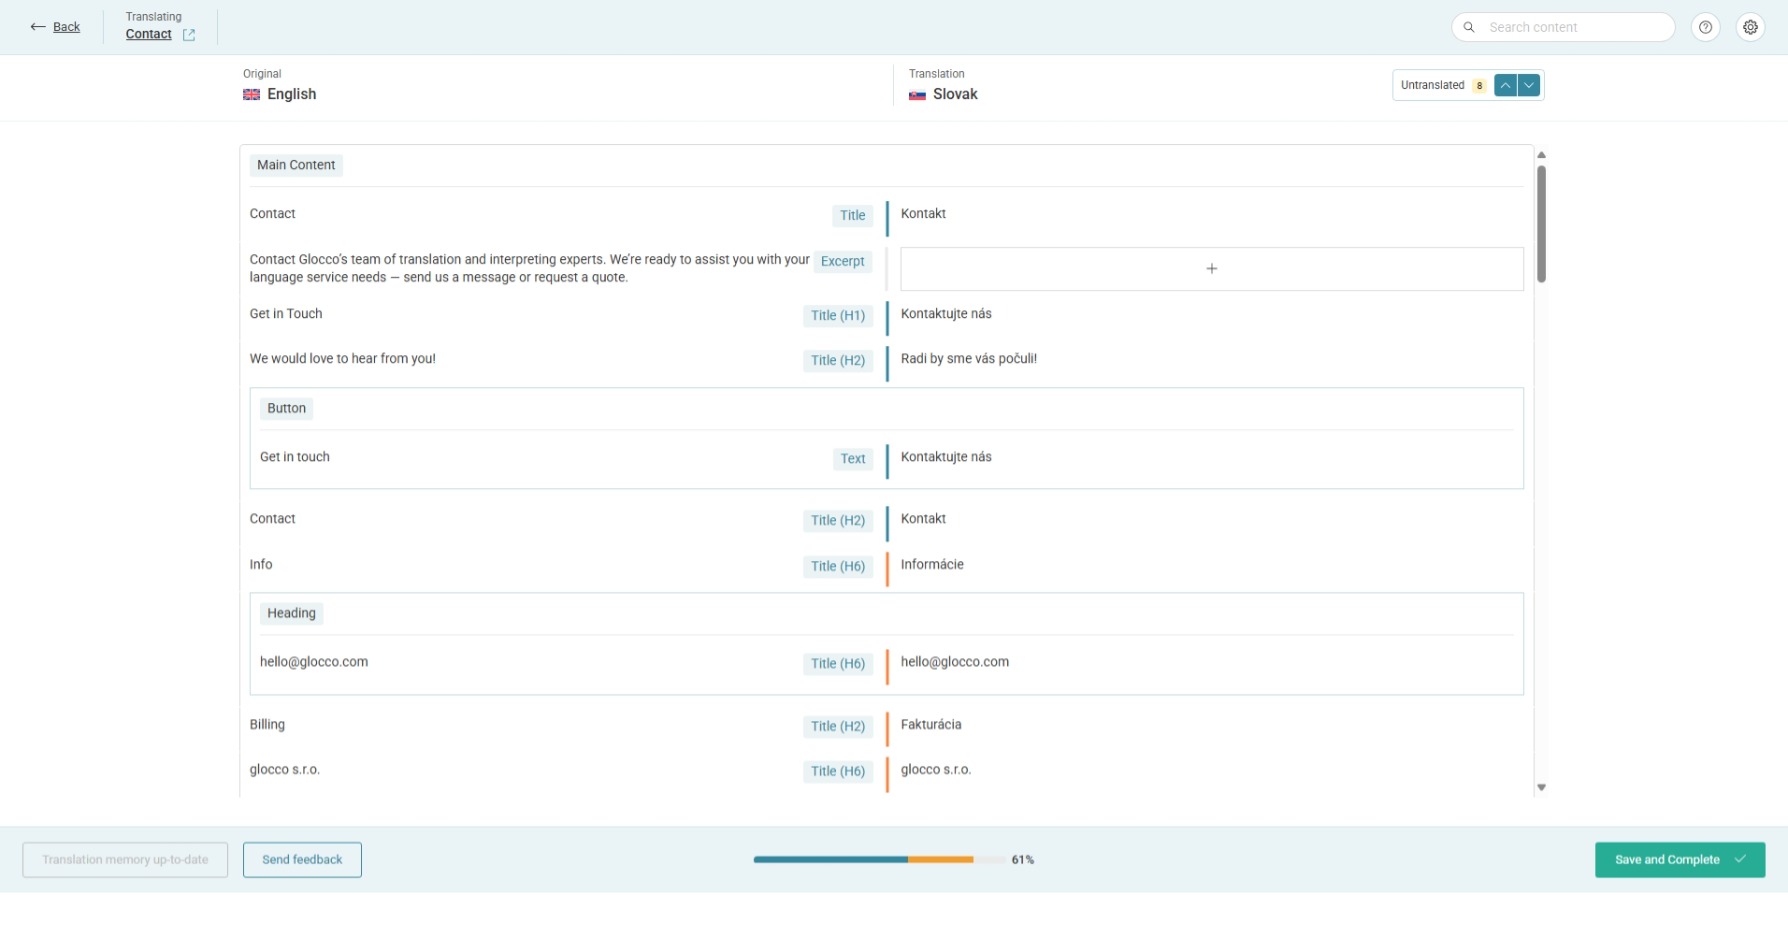Click the translation progress bar

879,860
